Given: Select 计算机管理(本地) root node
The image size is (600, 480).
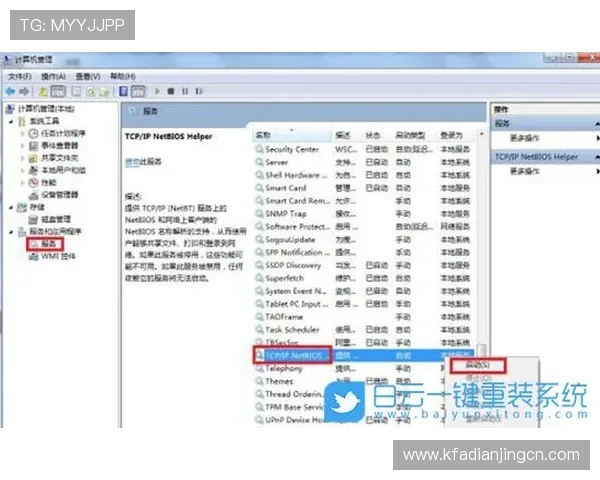Looking at the screenshot, I should pyautogui.click(x=46, y=109).
